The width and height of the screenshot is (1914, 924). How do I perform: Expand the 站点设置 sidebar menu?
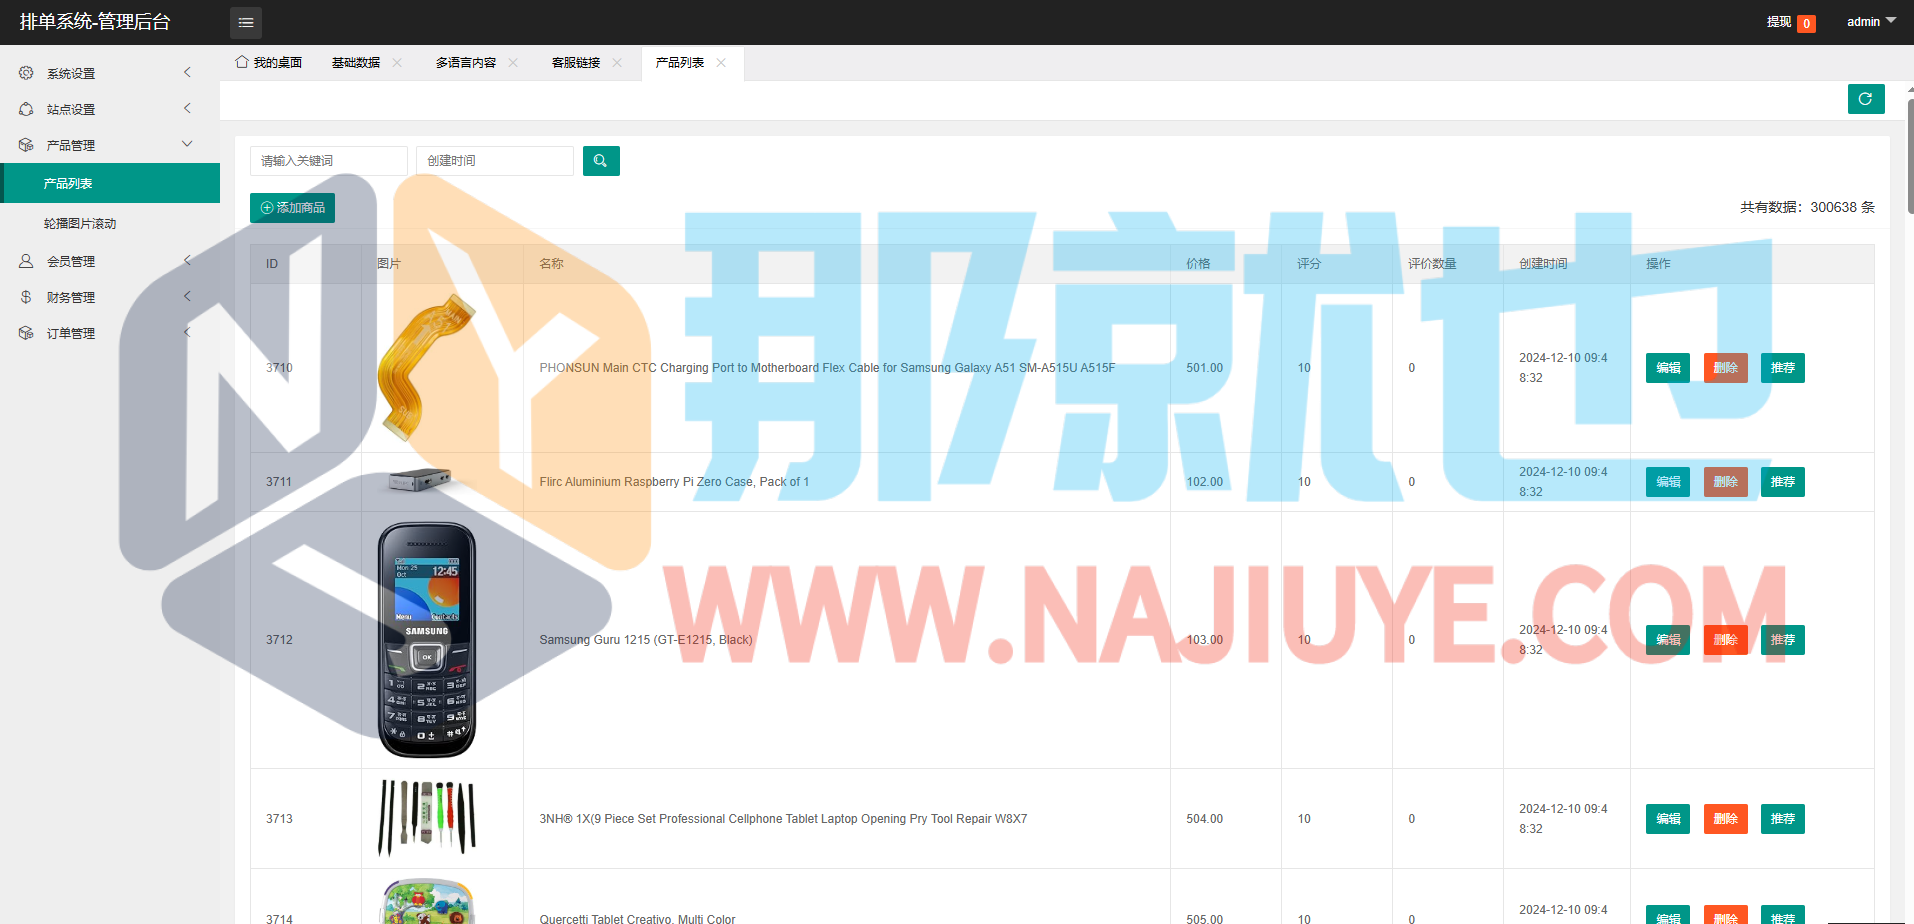[x=105, y=109]
